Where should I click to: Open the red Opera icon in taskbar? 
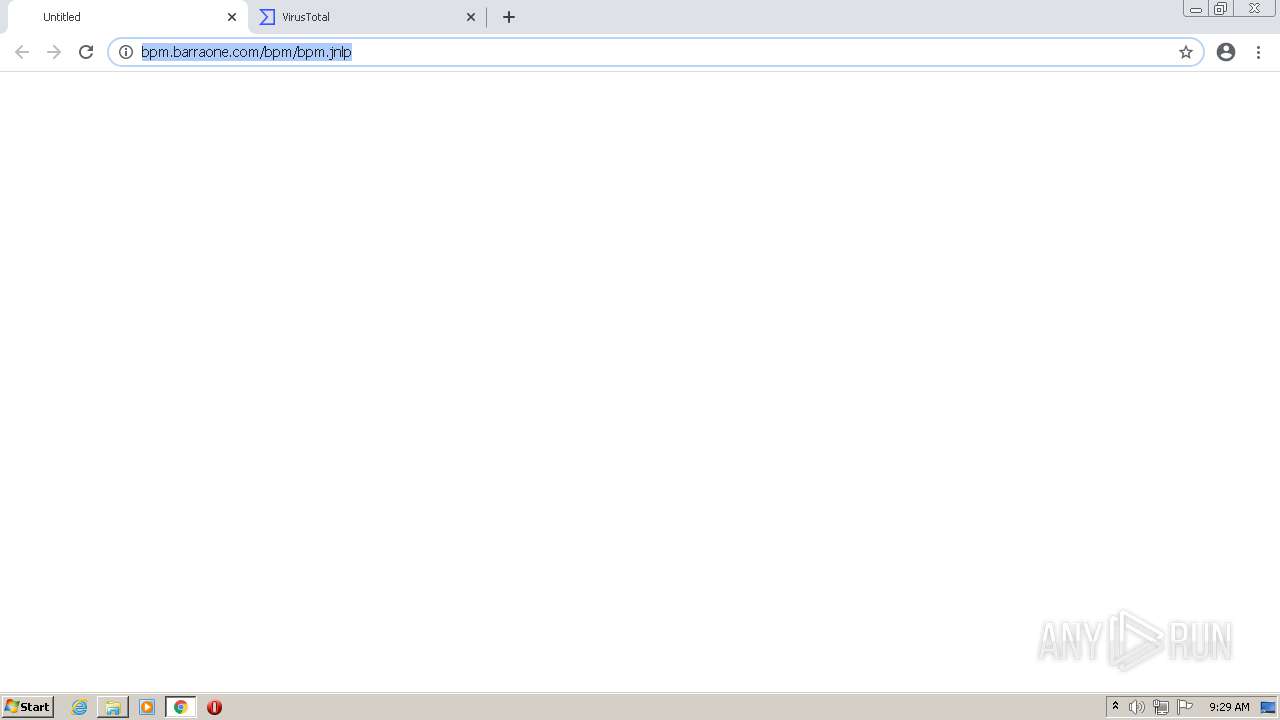click(214, 707)
